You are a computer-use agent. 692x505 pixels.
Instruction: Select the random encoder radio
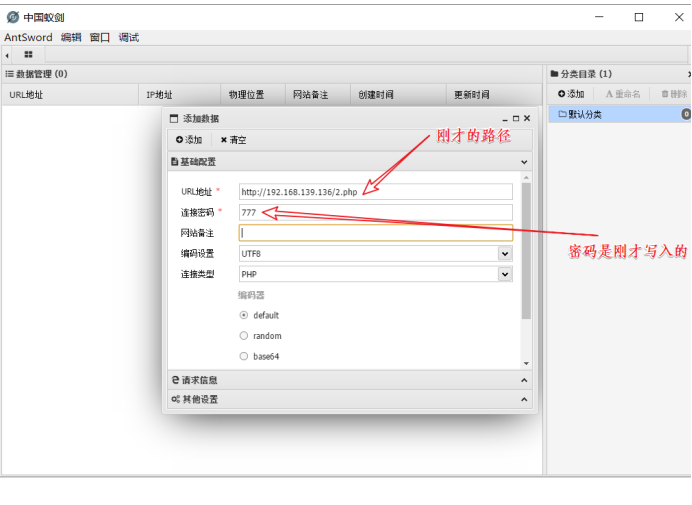click(x=244, y=336)
